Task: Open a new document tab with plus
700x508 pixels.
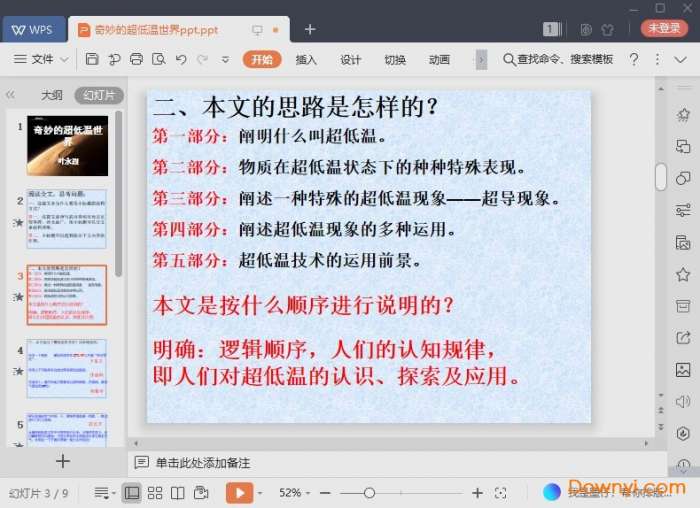Action: click(x=310, y=29)
